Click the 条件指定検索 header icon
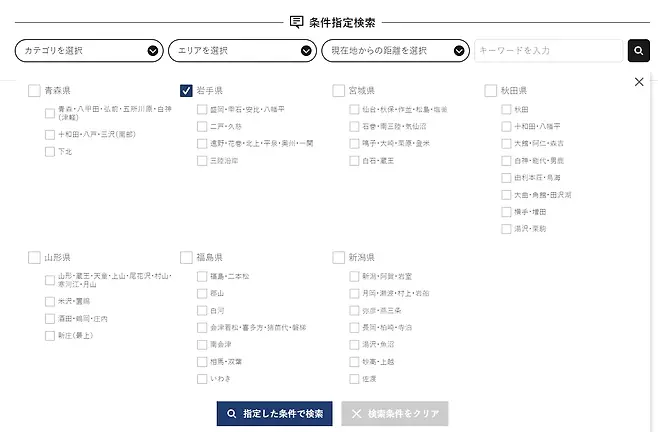The image size is (658, 432). [296, 21]
